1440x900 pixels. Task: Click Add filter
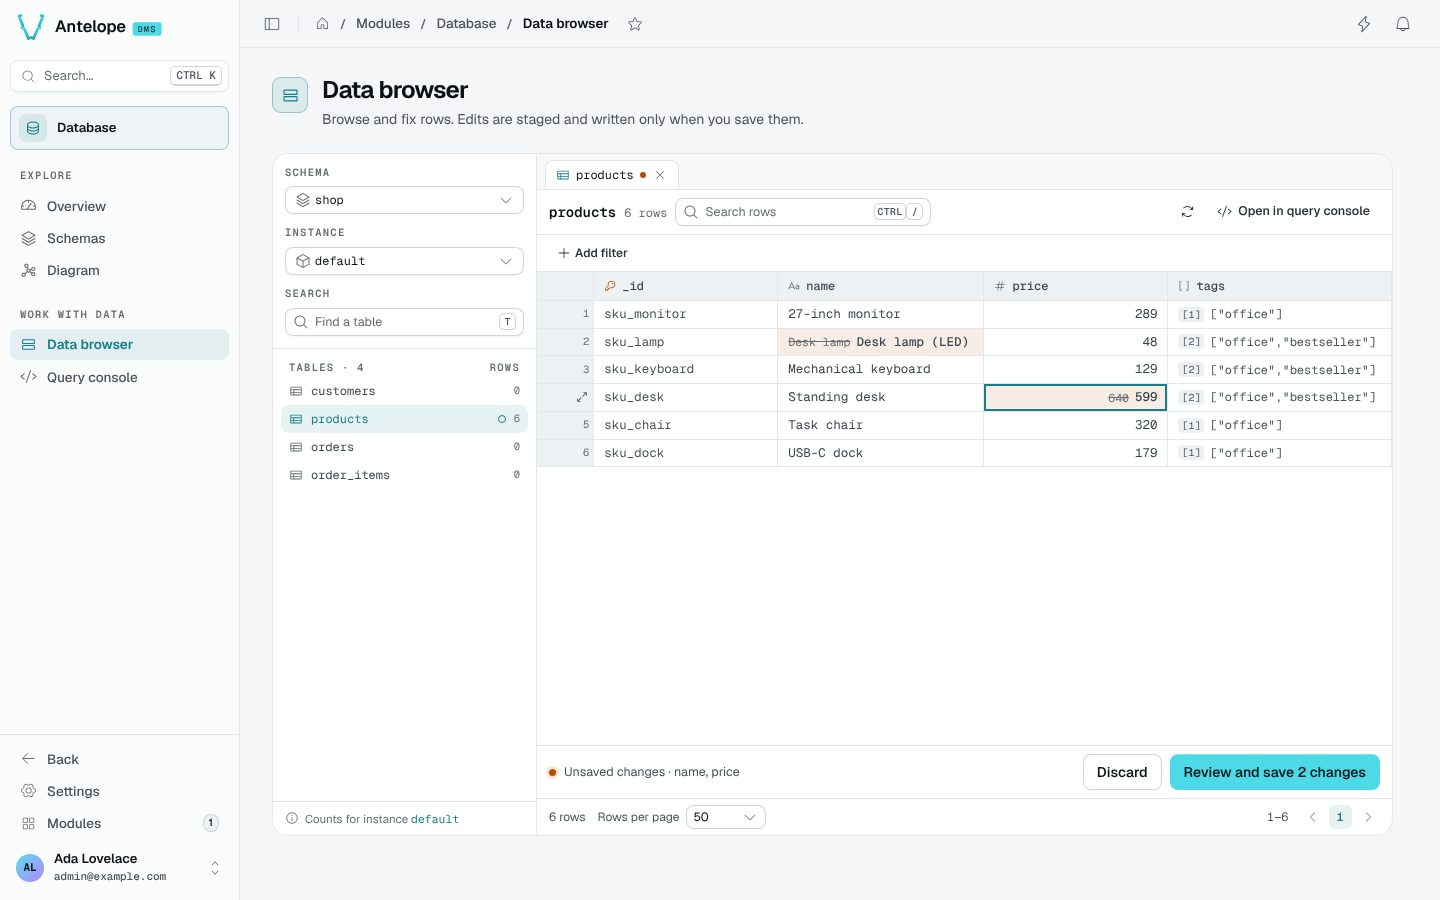click(593, 253)
